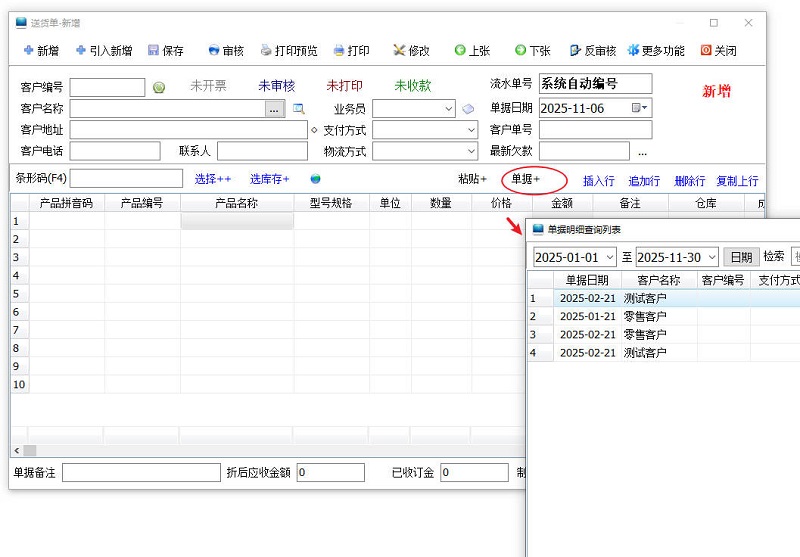
Task: Click the 追加行 link
Action: pyautogui.click(x=644, y=181)
